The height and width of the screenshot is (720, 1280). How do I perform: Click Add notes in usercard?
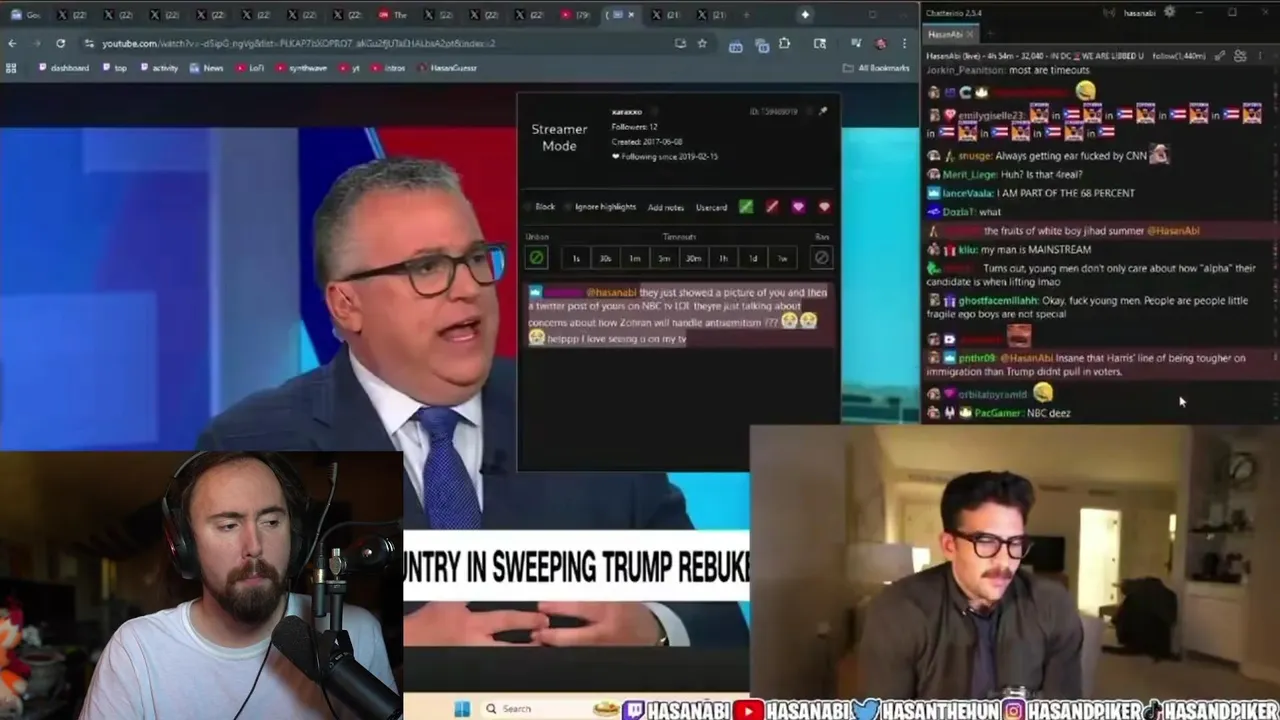(x=666, y=207)
